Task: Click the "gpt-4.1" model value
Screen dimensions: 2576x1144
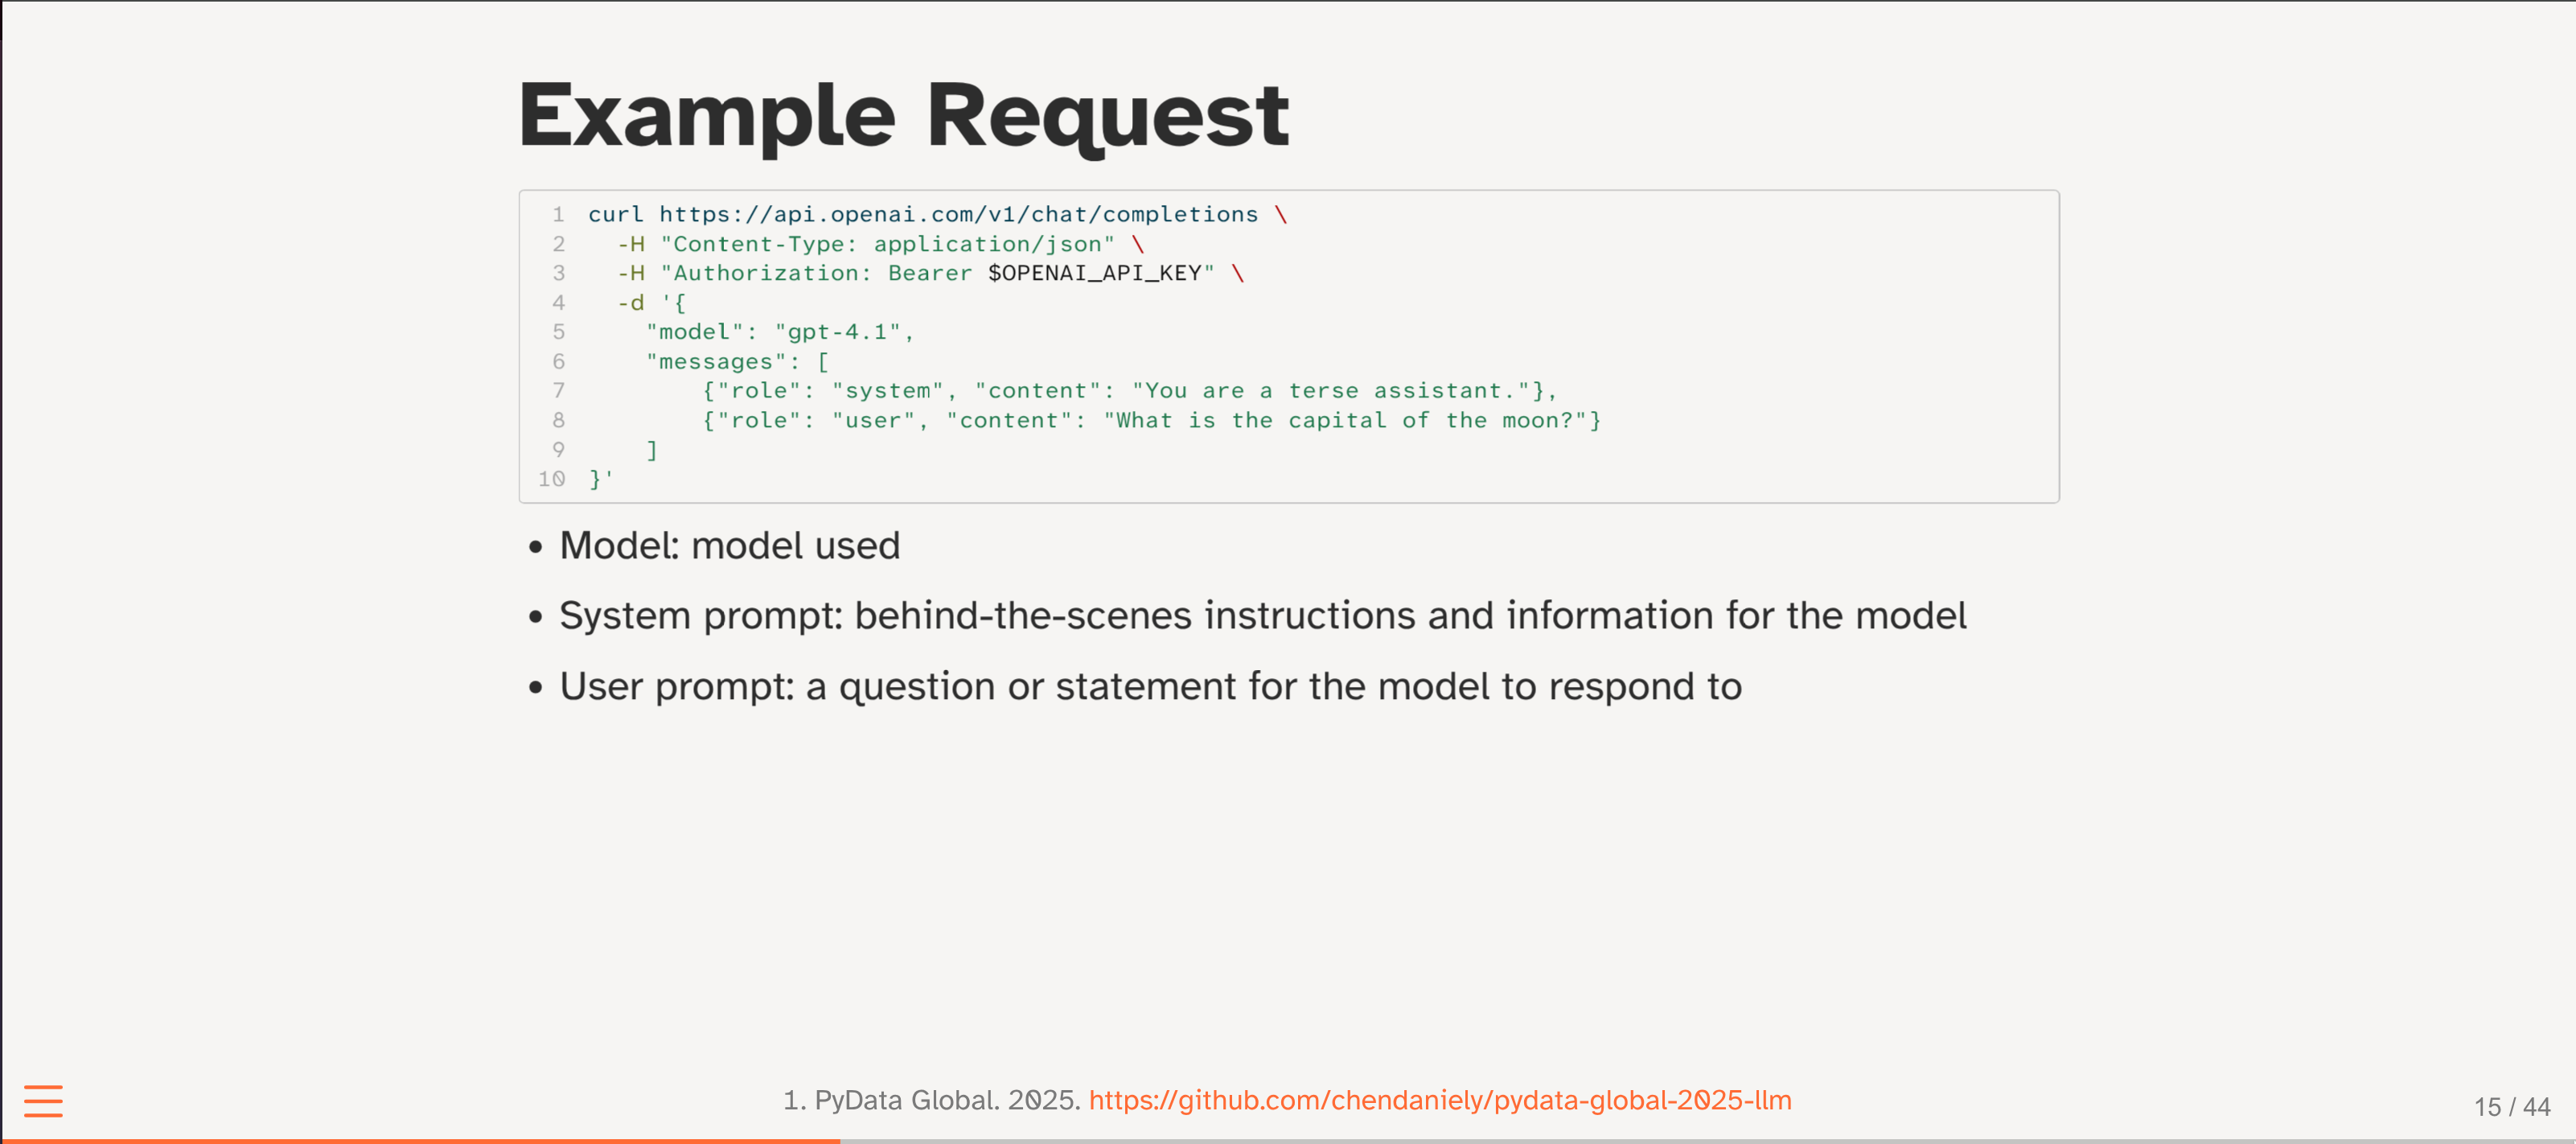Action: pyautogui.click(x=838, y=332)
